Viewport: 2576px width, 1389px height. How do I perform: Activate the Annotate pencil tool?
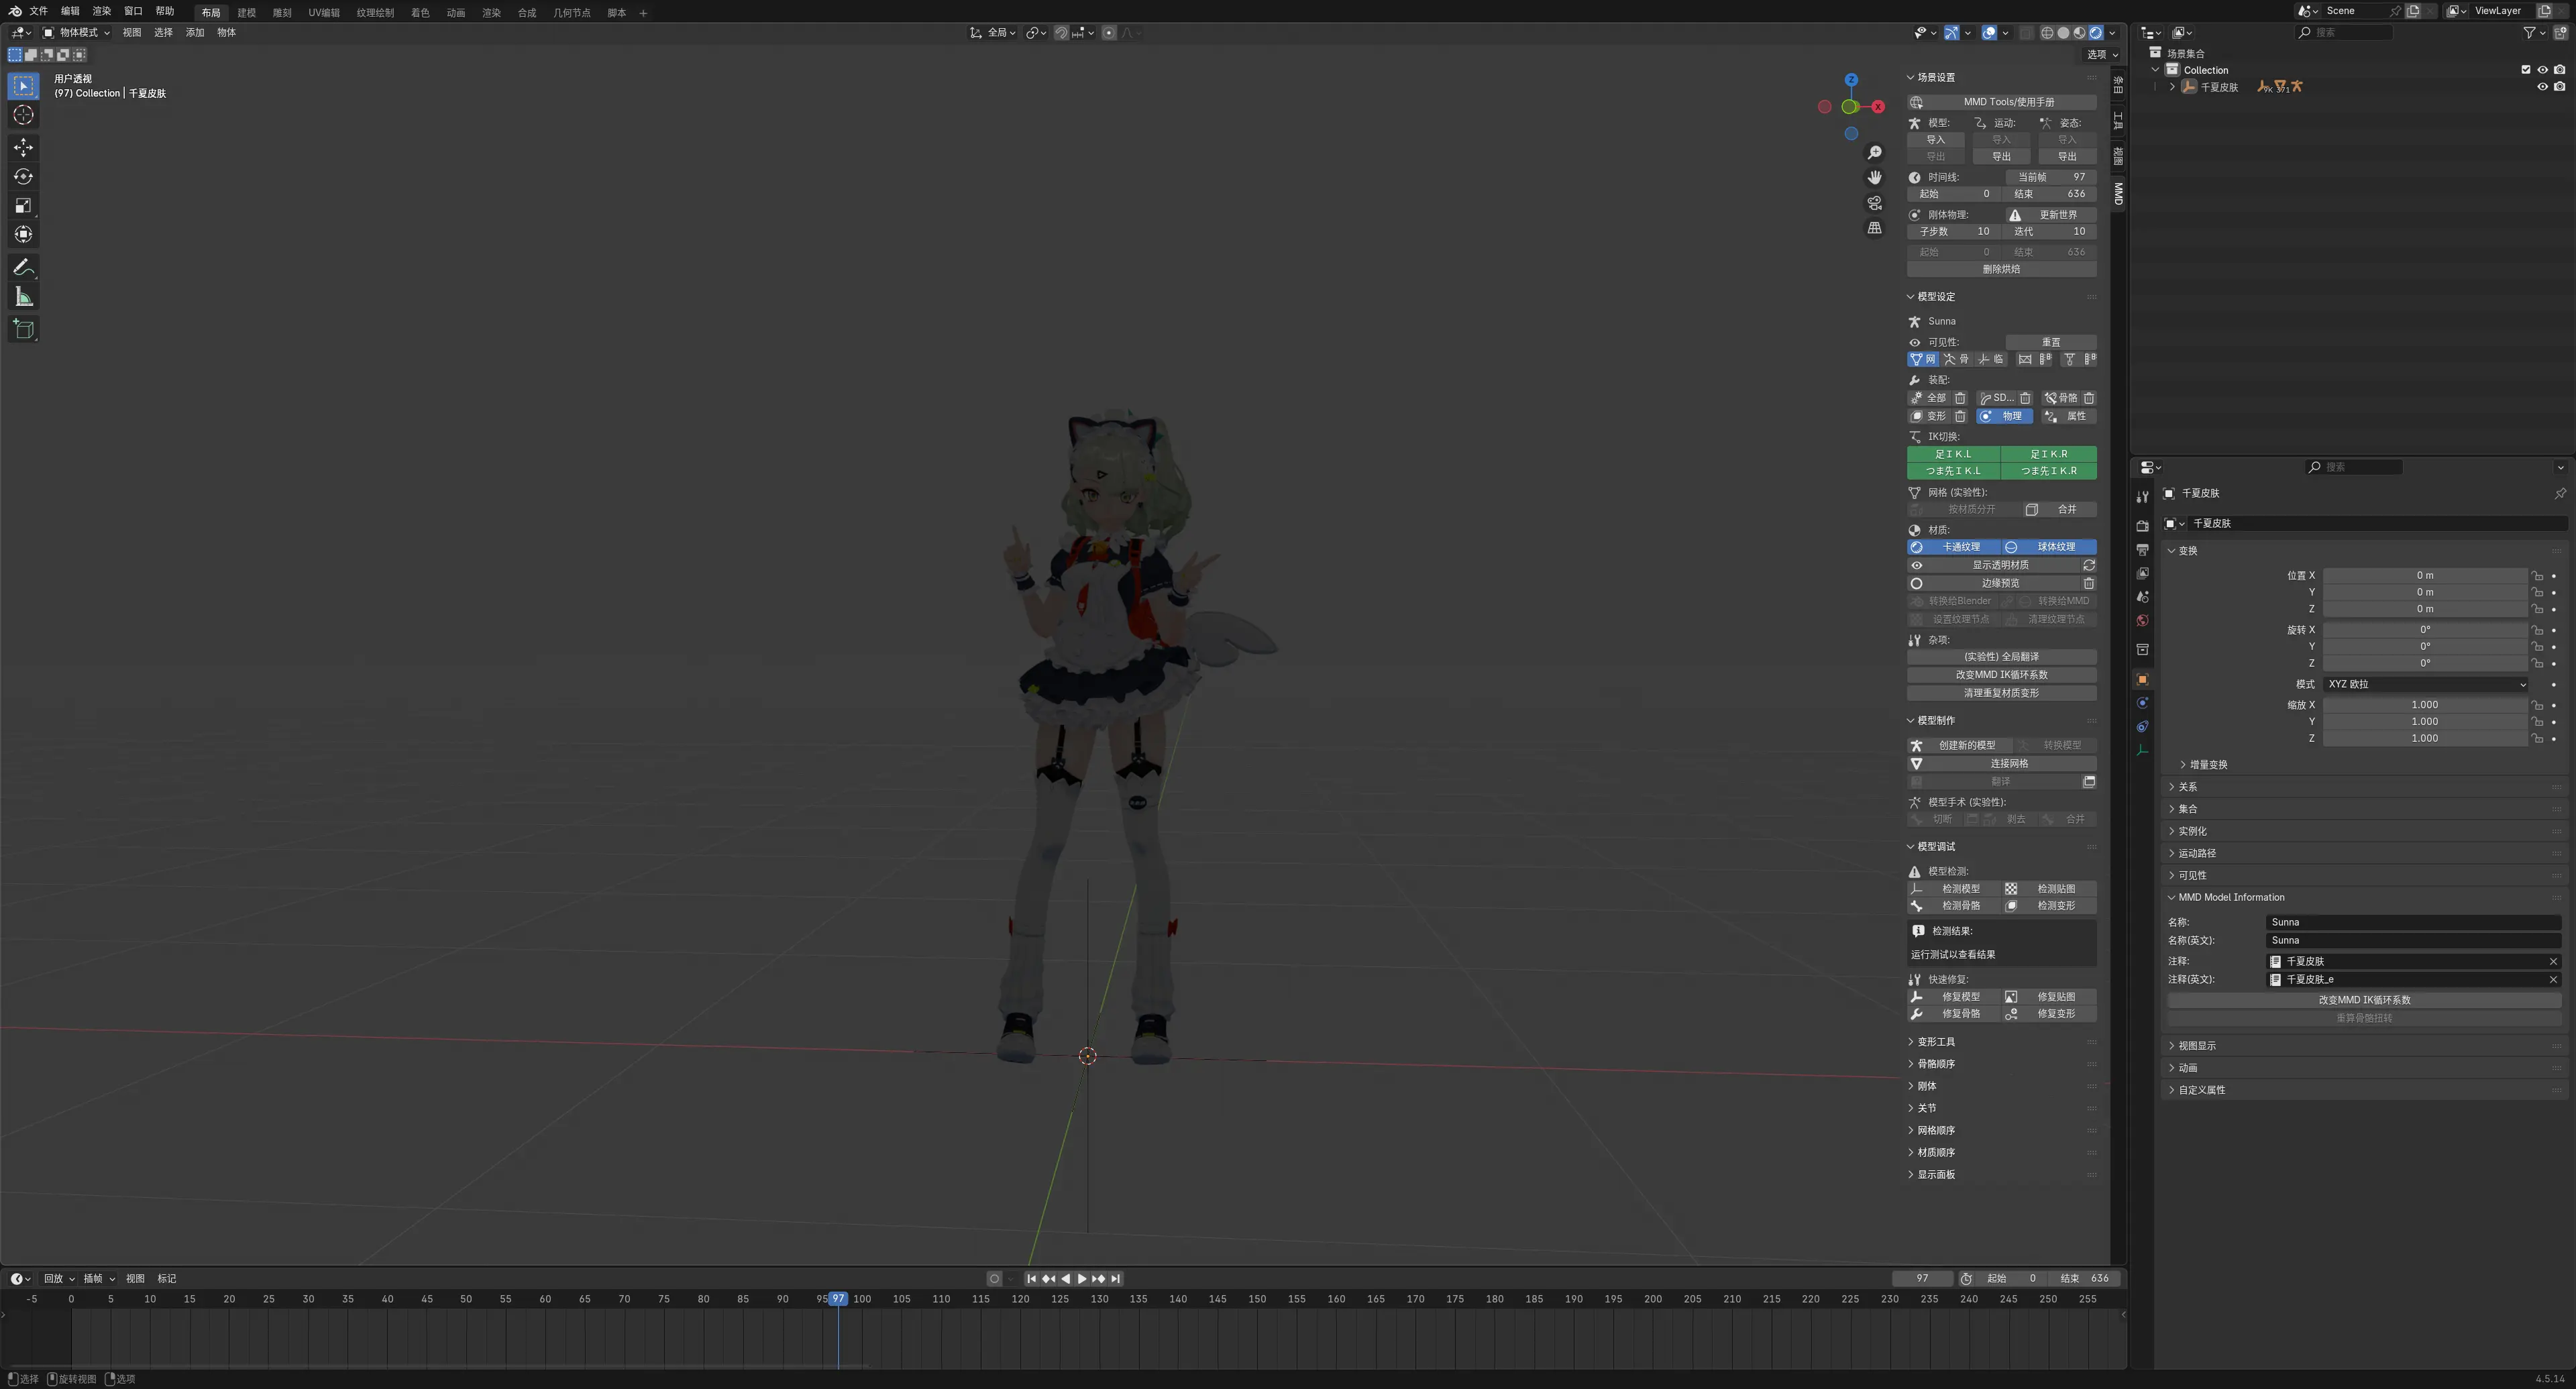coord(23,267)
